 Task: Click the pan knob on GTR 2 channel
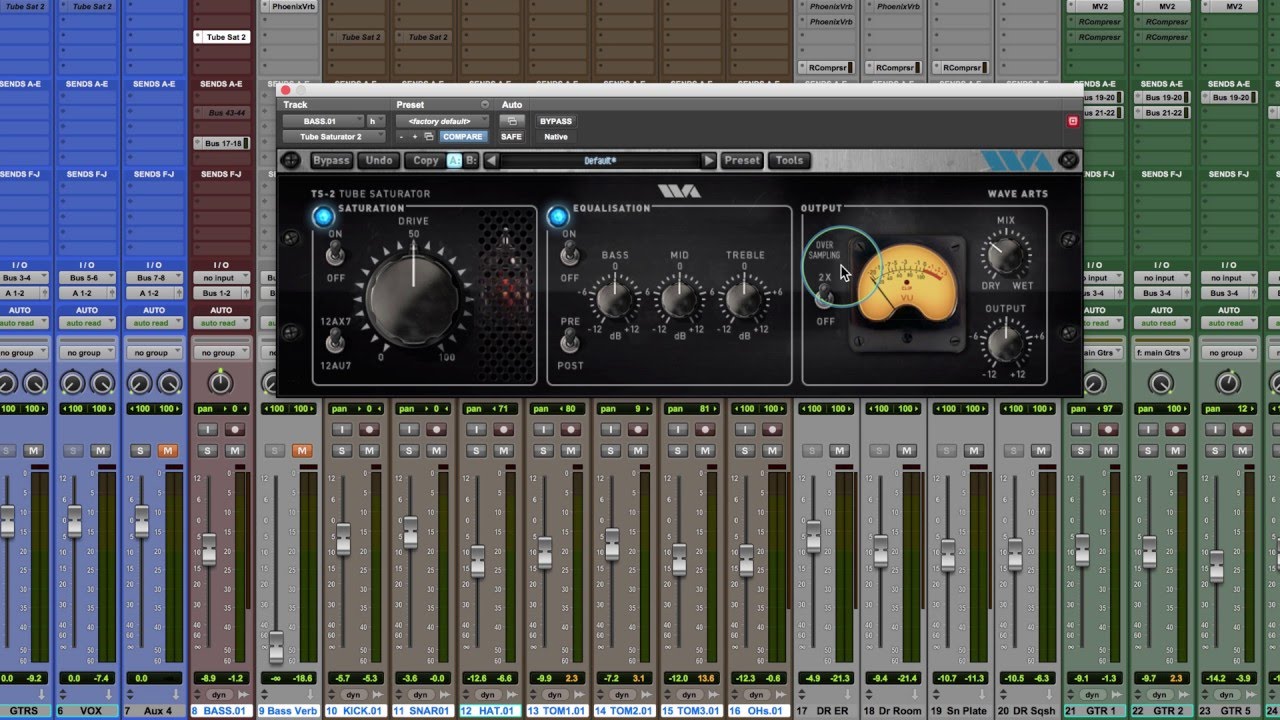coord(1161,382)
